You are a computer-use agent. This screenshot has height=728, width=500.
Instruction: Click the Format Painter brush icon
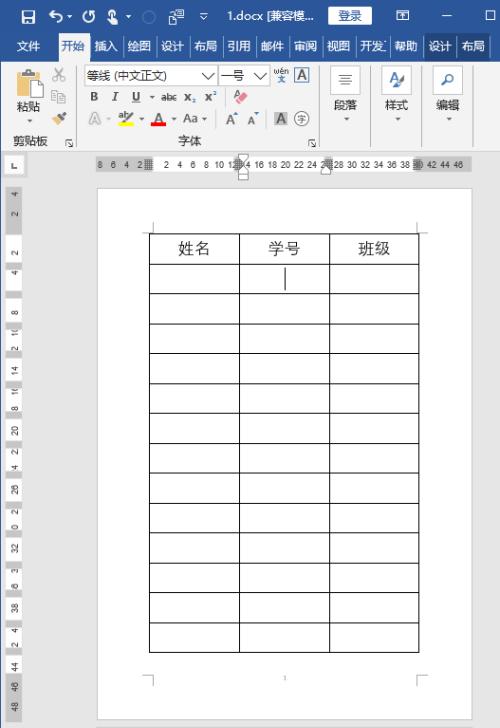pyautogui.click(x=59, y=118)
